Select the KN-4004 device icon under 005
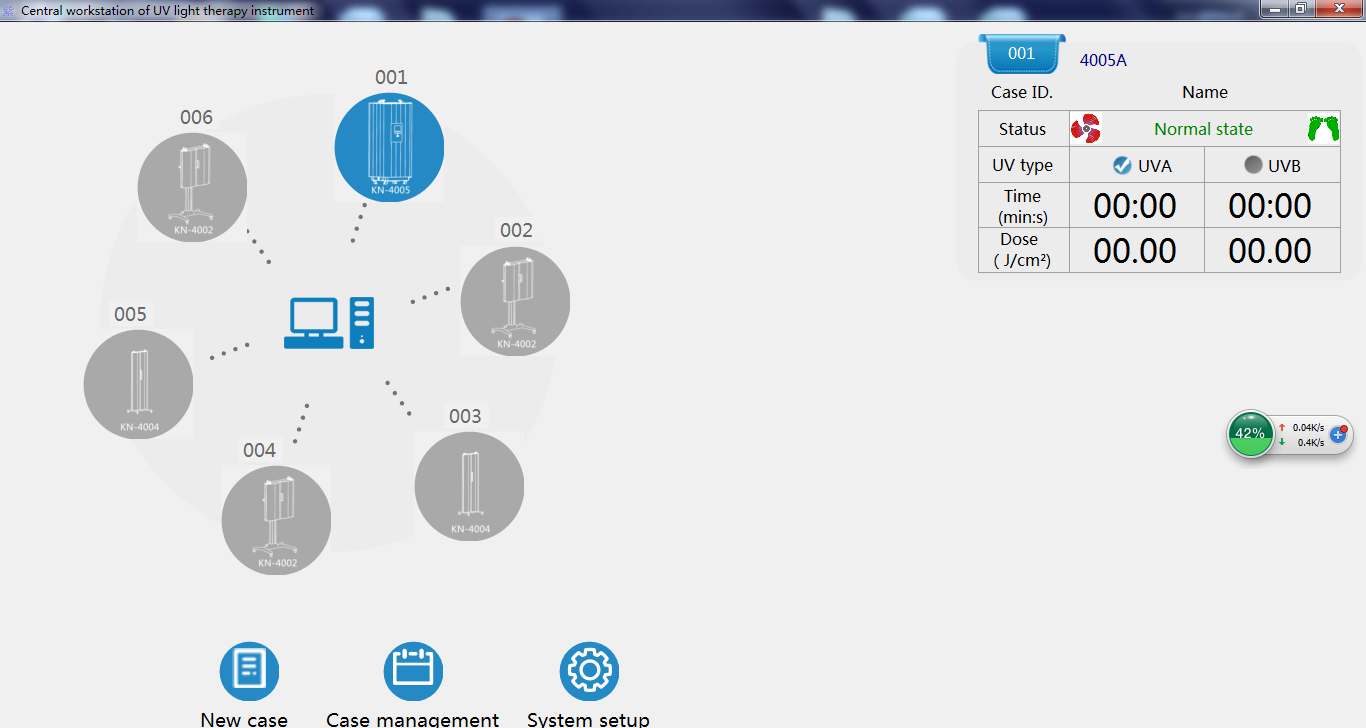The image size is (1366, 728). click(138, 384)
